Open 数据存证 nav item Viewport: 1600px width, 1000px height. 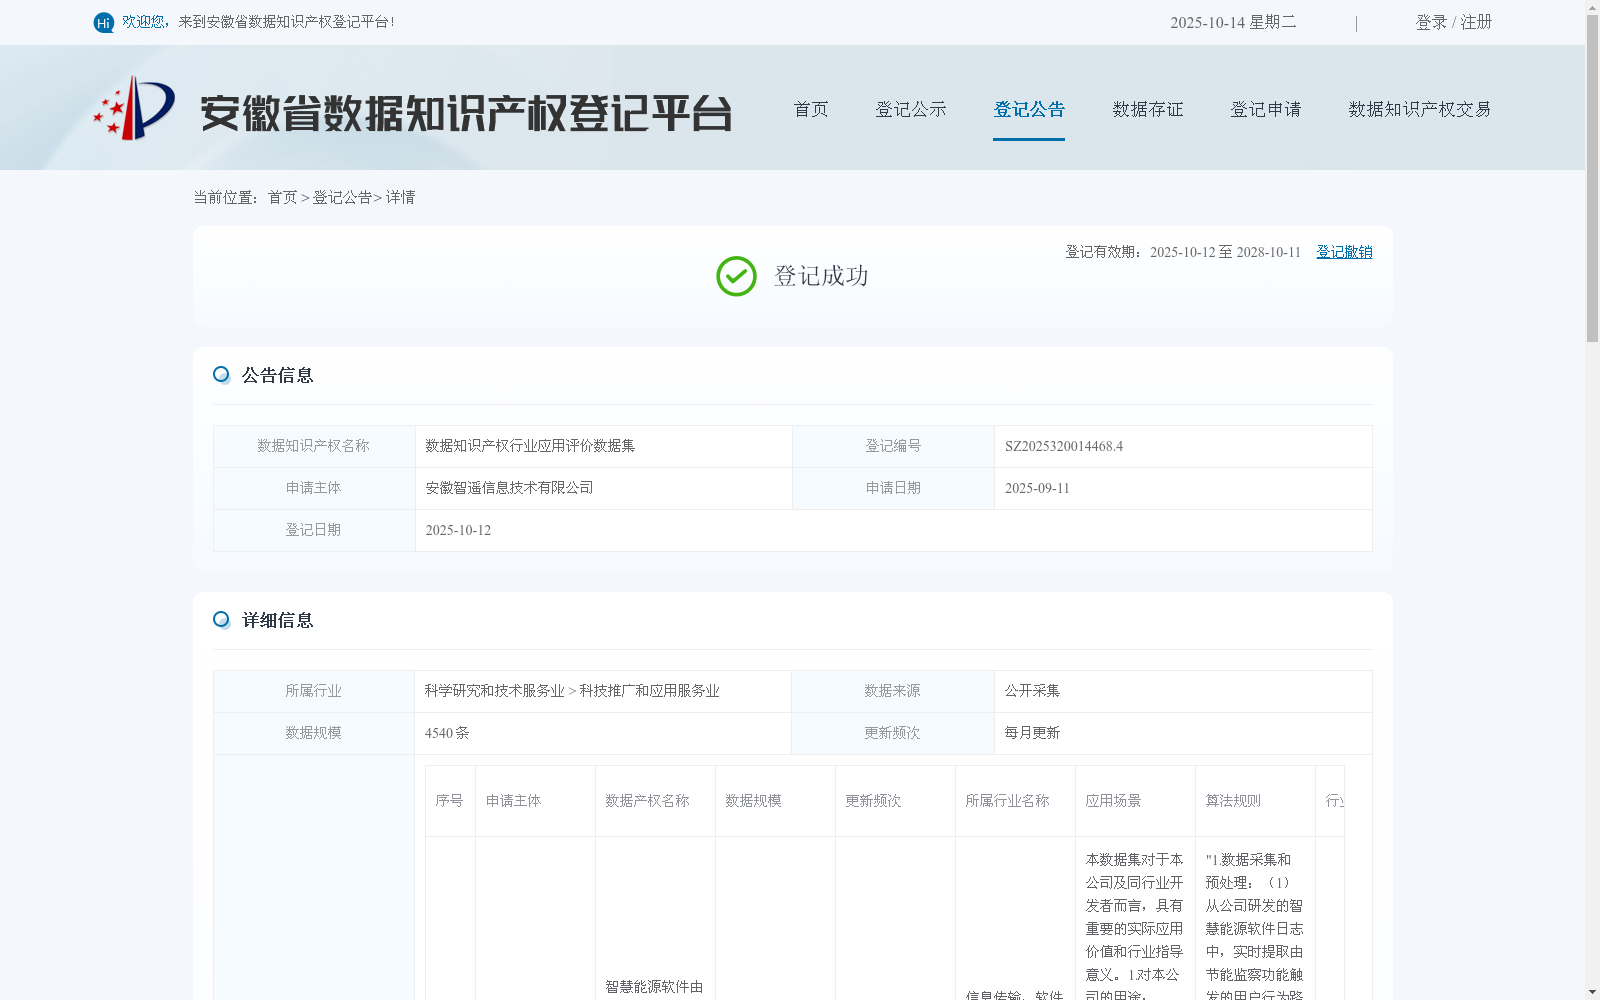(1148, 109)
